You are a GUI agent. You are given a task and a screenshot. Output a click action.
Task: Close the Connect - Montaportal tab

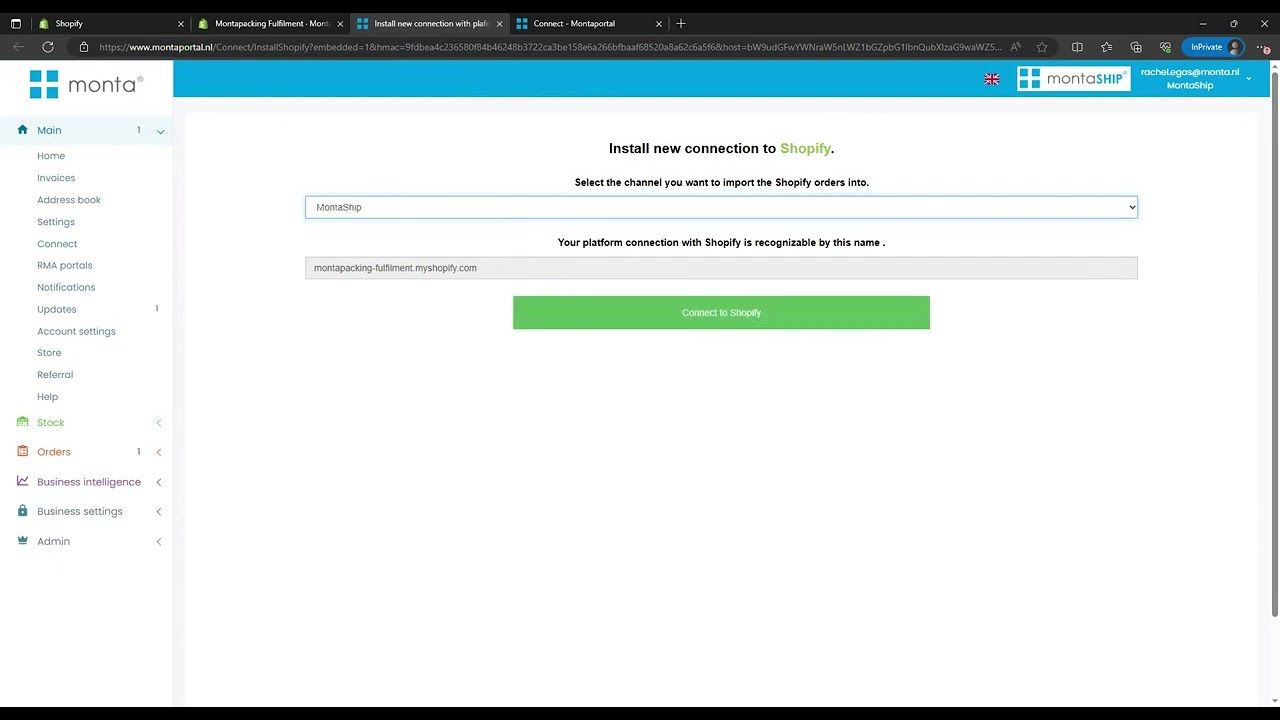(x=658, y=23)
